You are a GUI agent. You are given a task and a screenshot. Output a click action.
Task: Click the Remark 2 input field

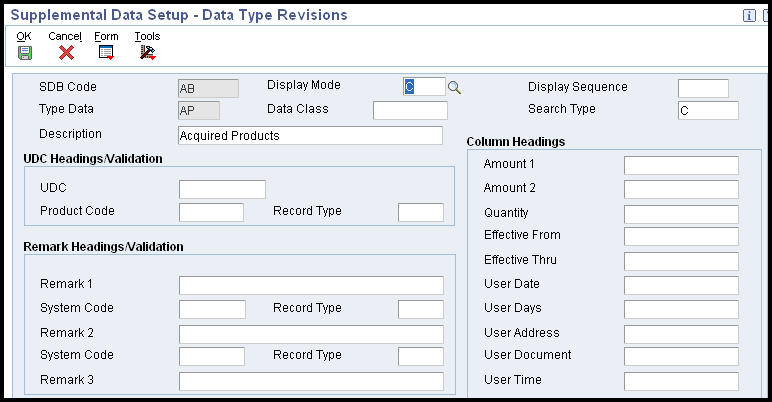[311, 334]
